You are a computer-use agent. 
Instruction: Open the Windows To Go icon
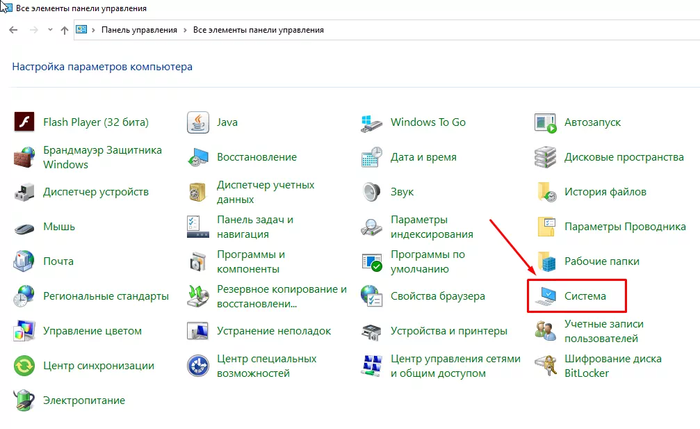pos(372,122)
